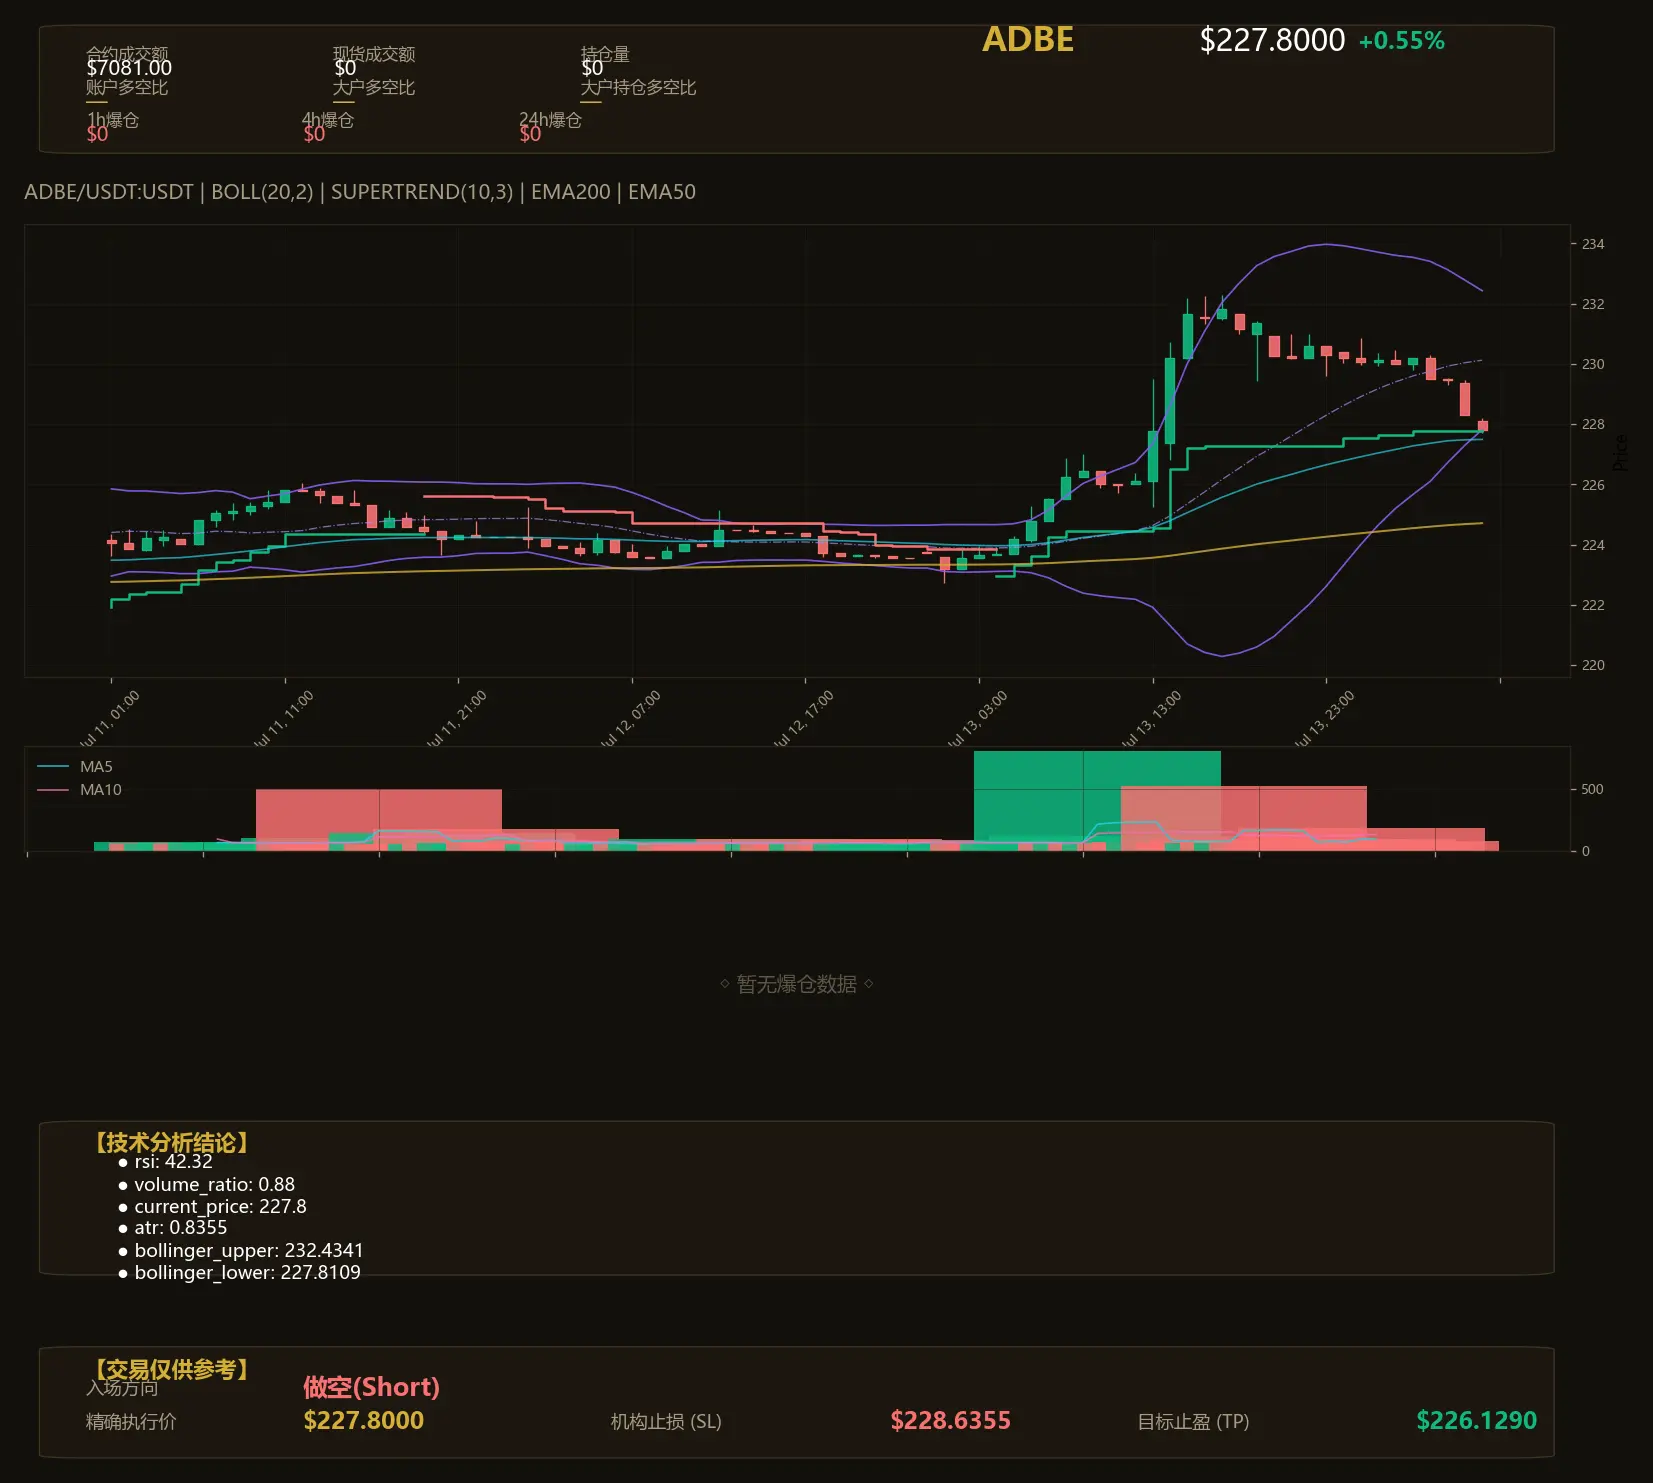Click the 4h爆仓 label

coord(328,120)
